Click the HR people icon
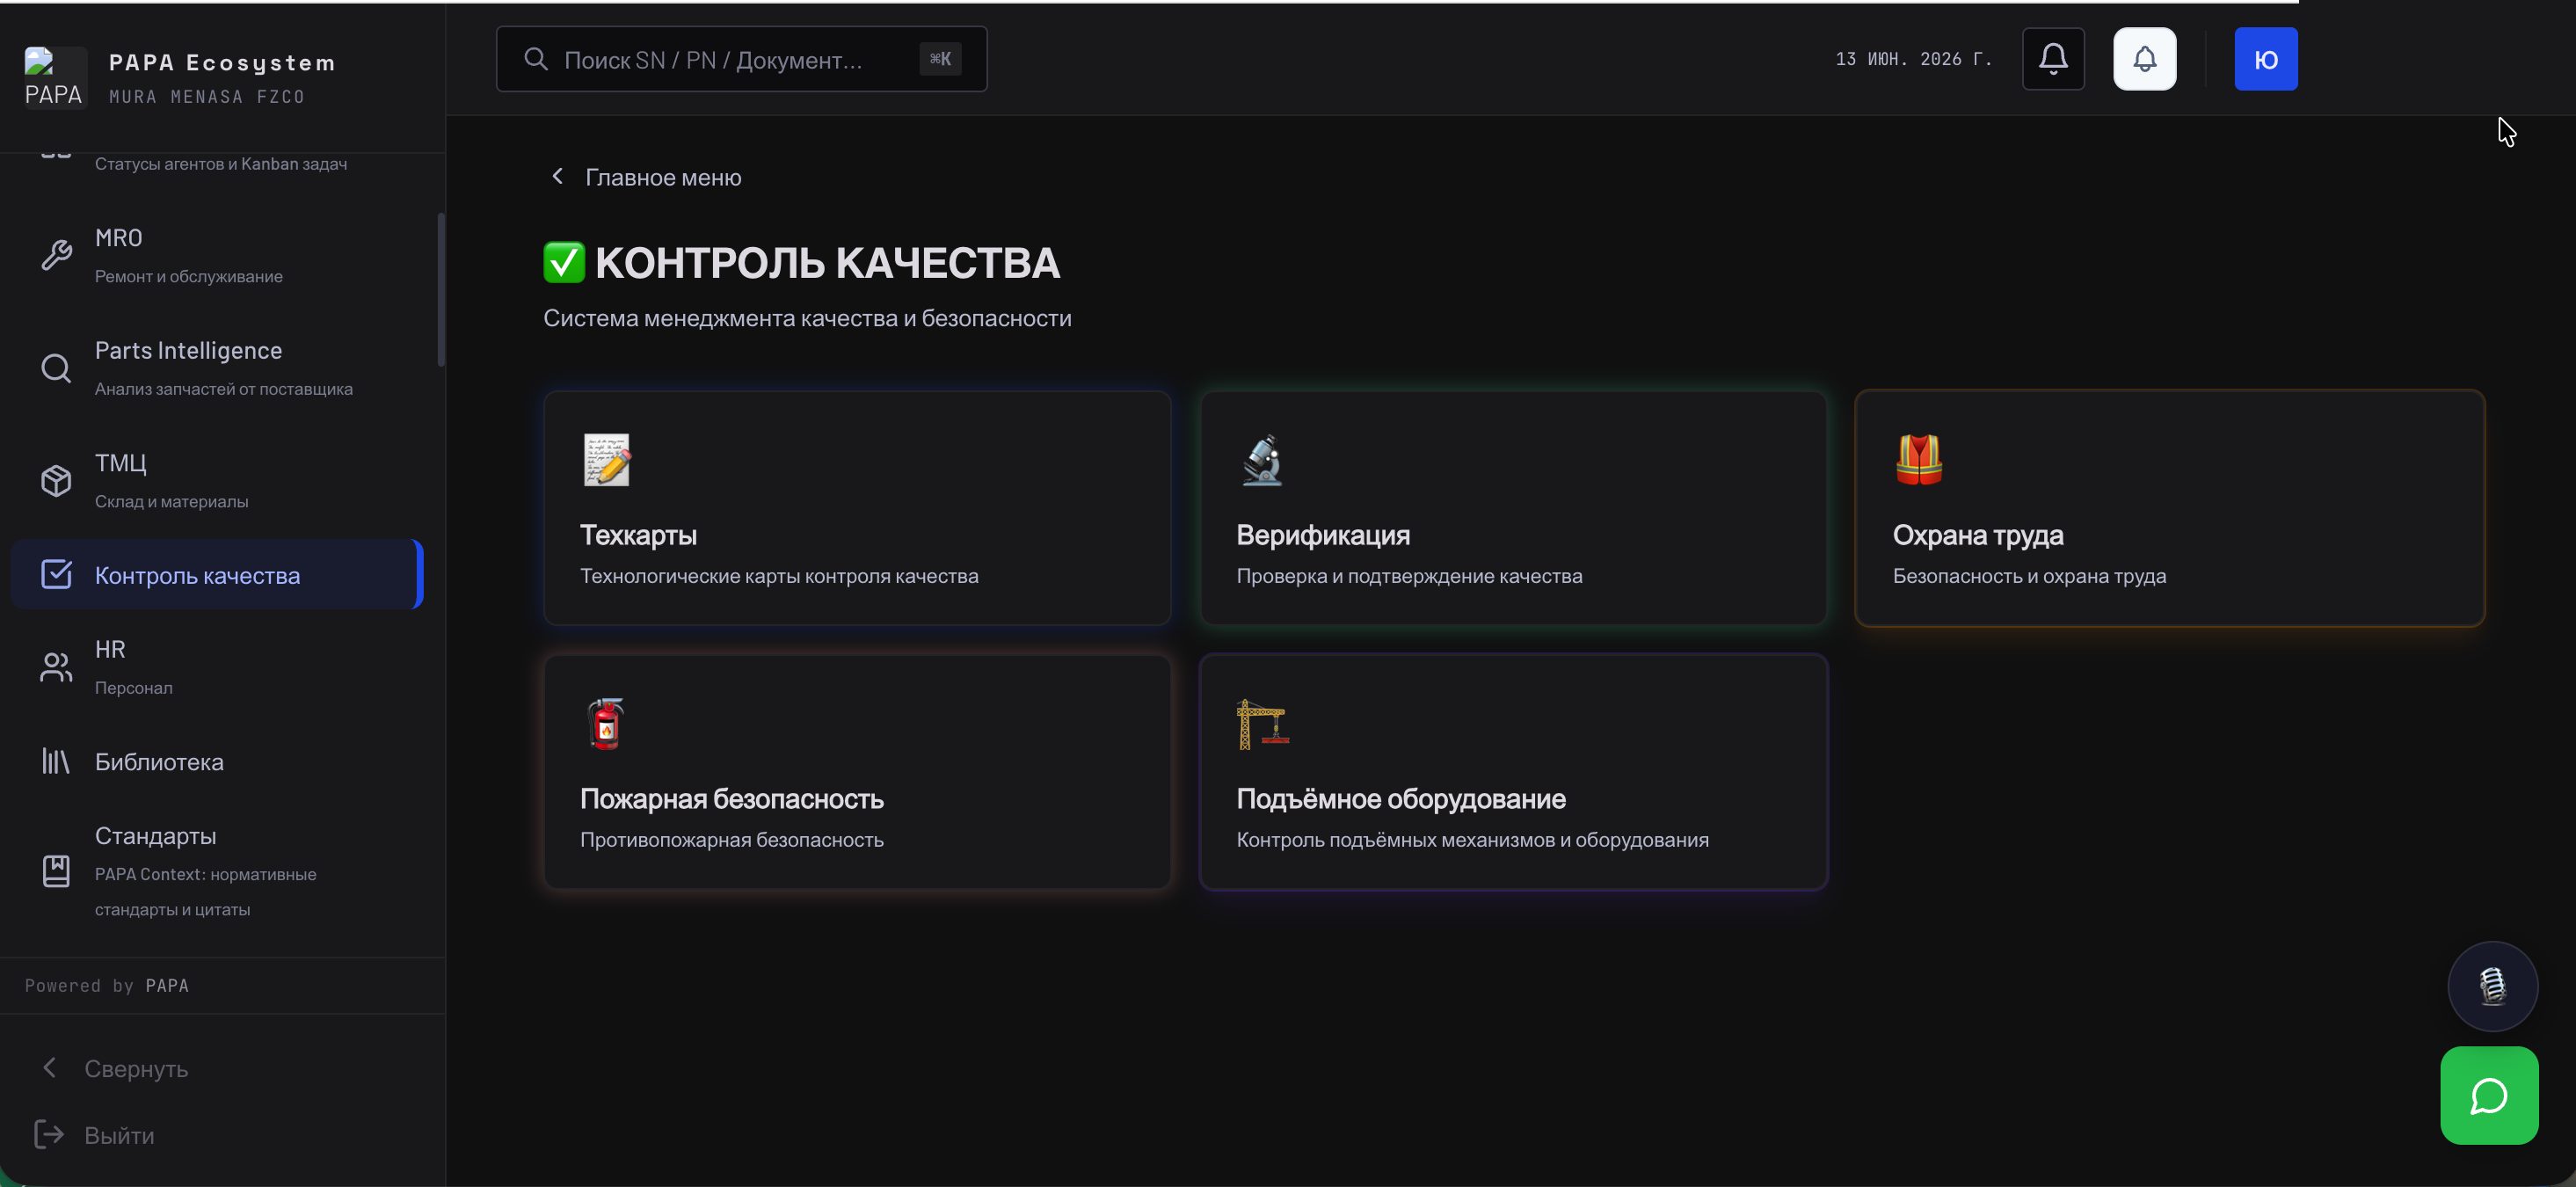 [56, 667]
